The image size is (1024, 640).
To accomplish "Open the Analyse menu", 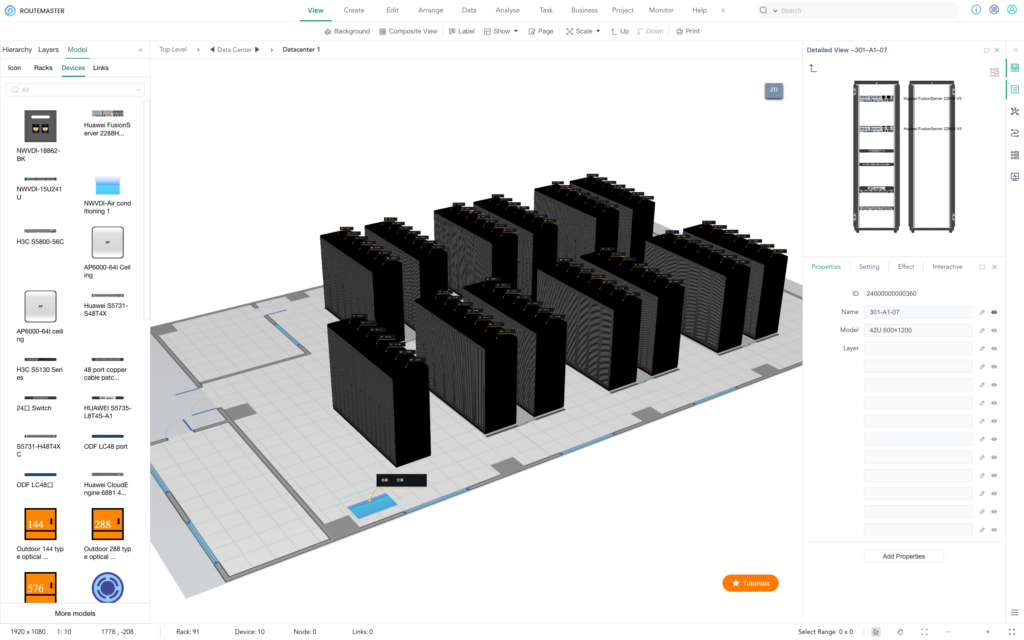I will pos(507,10).
